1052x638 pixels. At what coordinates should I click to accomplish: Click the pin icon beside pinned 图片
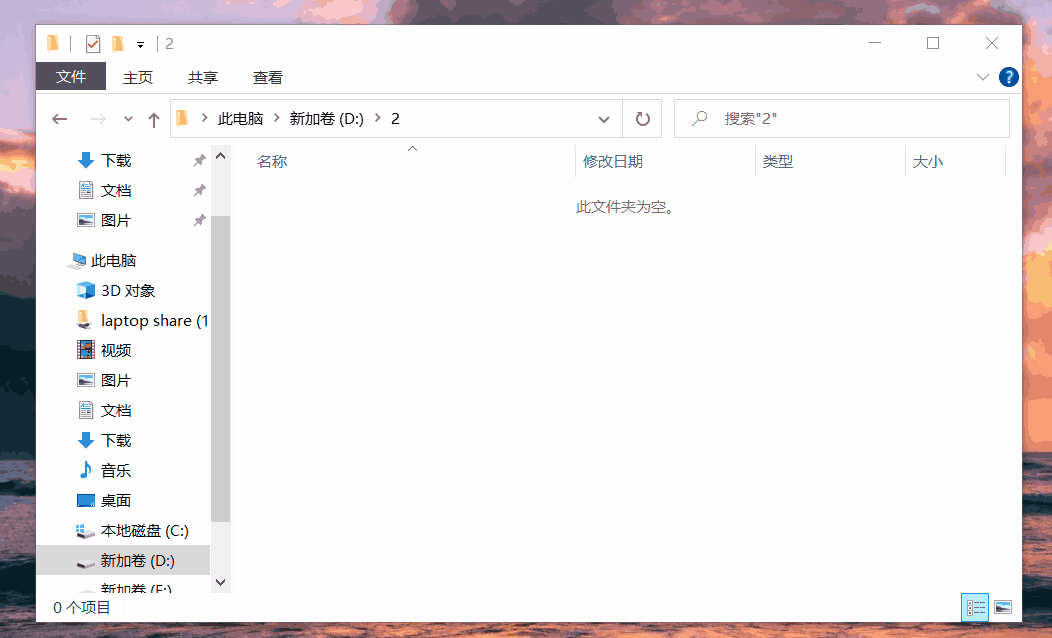click(x=199, y=220)
